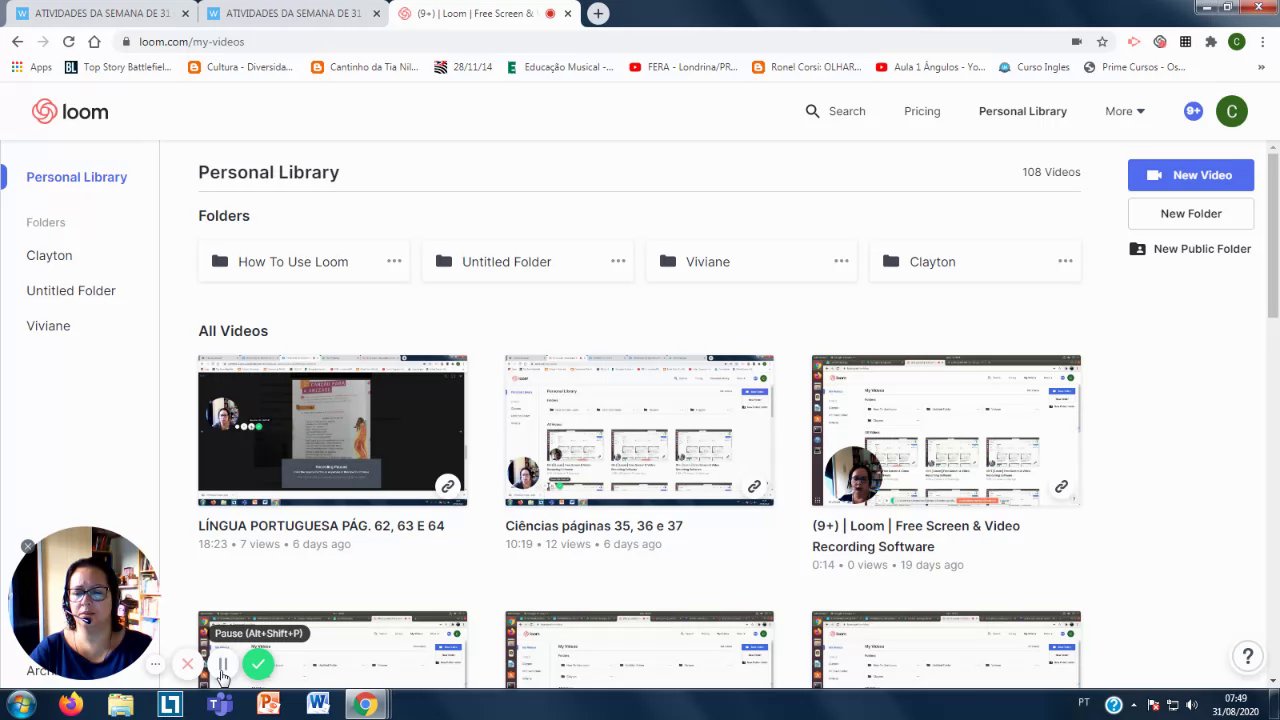The width and height of the screenshot is (1280, 720).
Task: Go back in the browser
Action: pos(17,41)
